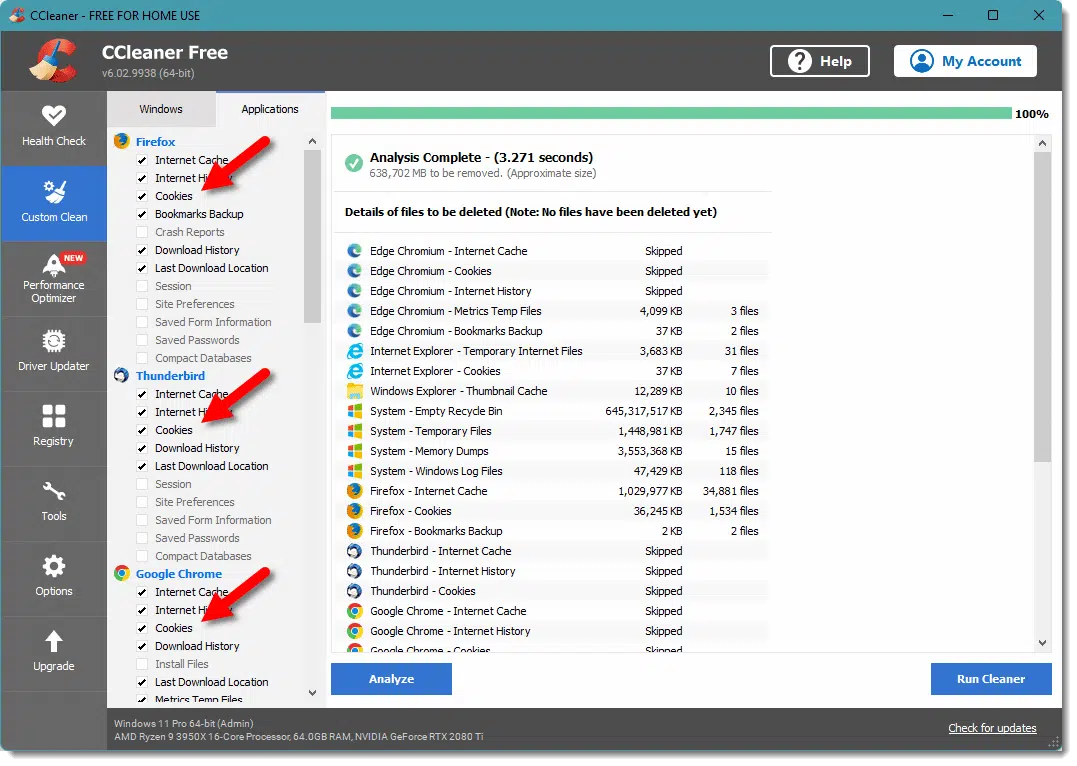Viewport: 1077px width, 766px height.
Task: Open the Tools section
Action: (54, 503)
